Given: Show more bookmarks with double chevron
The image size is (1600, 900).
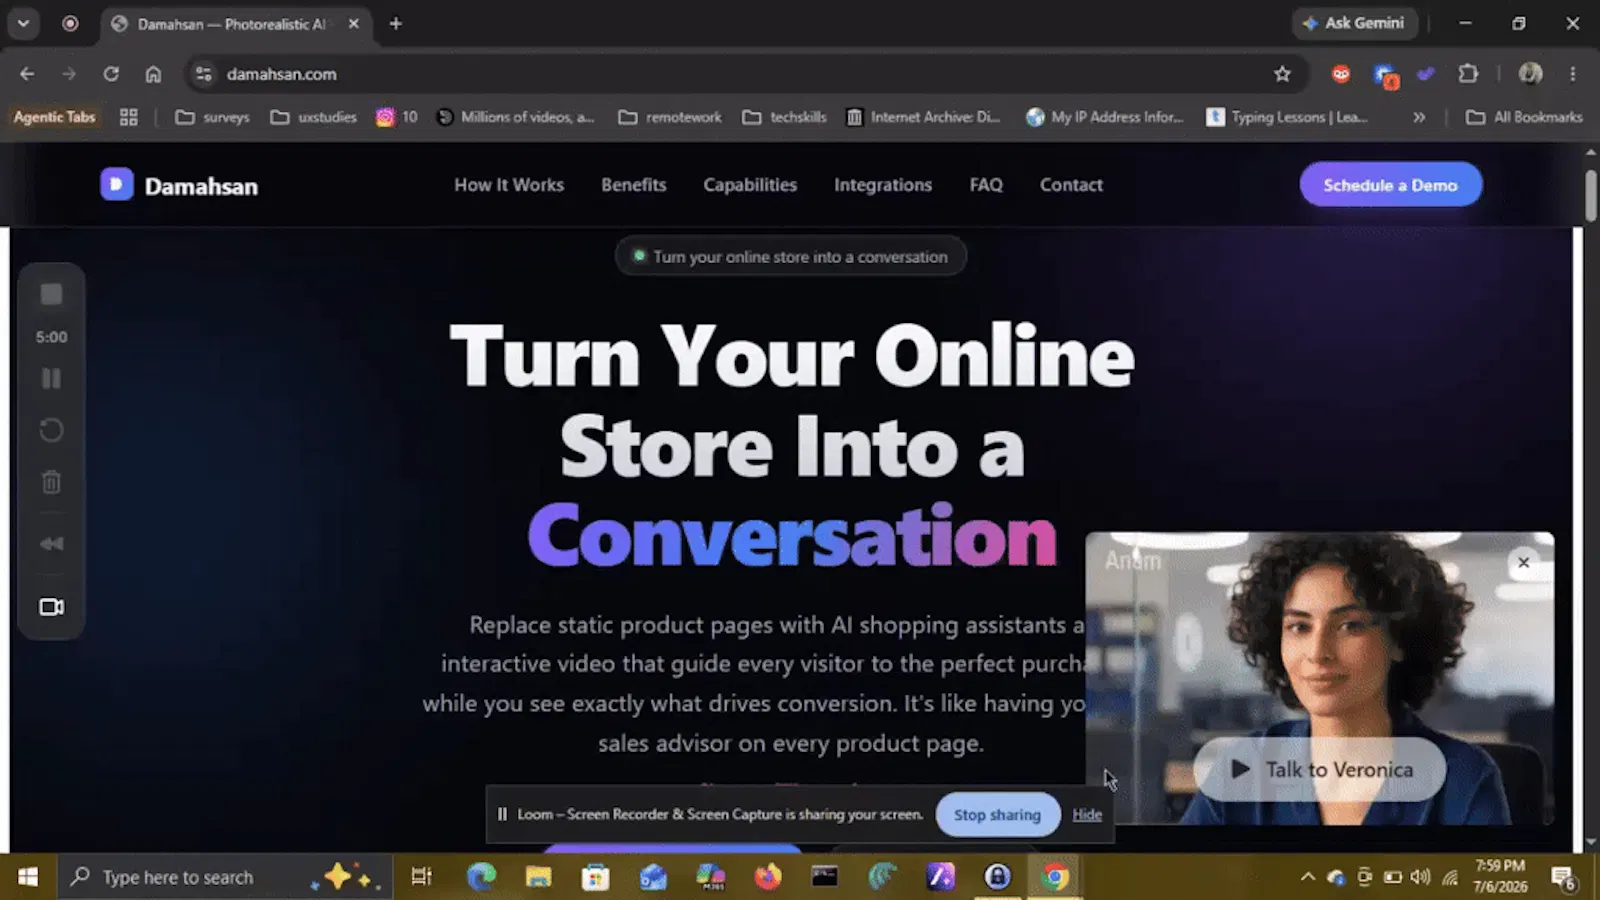Looking at the screenshot, I should pos(1418,117).
